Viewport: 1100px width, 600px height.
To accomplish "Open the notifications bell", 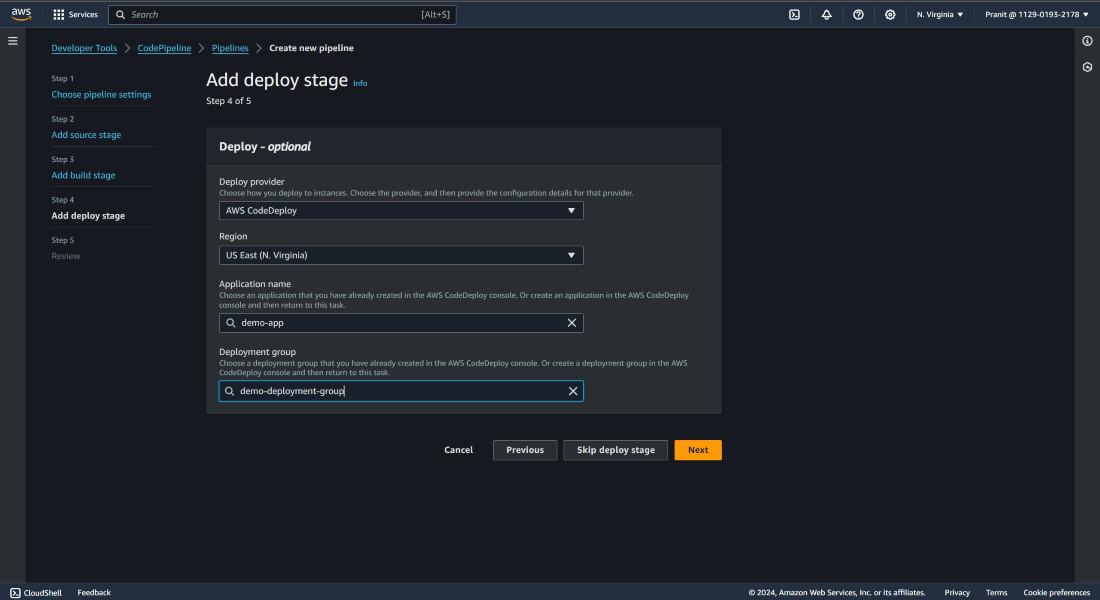I will (x=826, y=14).
